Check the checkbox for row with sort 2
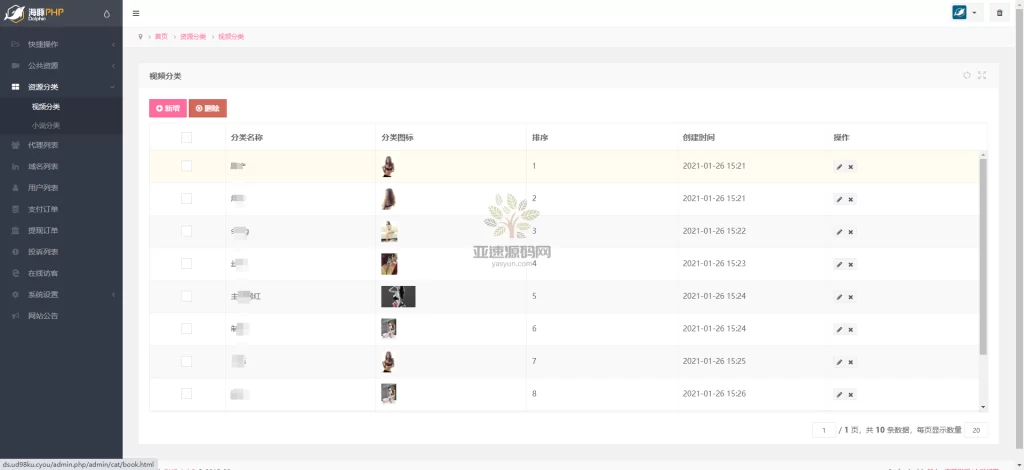This screenshot has height=470, width=1024. 186,199
